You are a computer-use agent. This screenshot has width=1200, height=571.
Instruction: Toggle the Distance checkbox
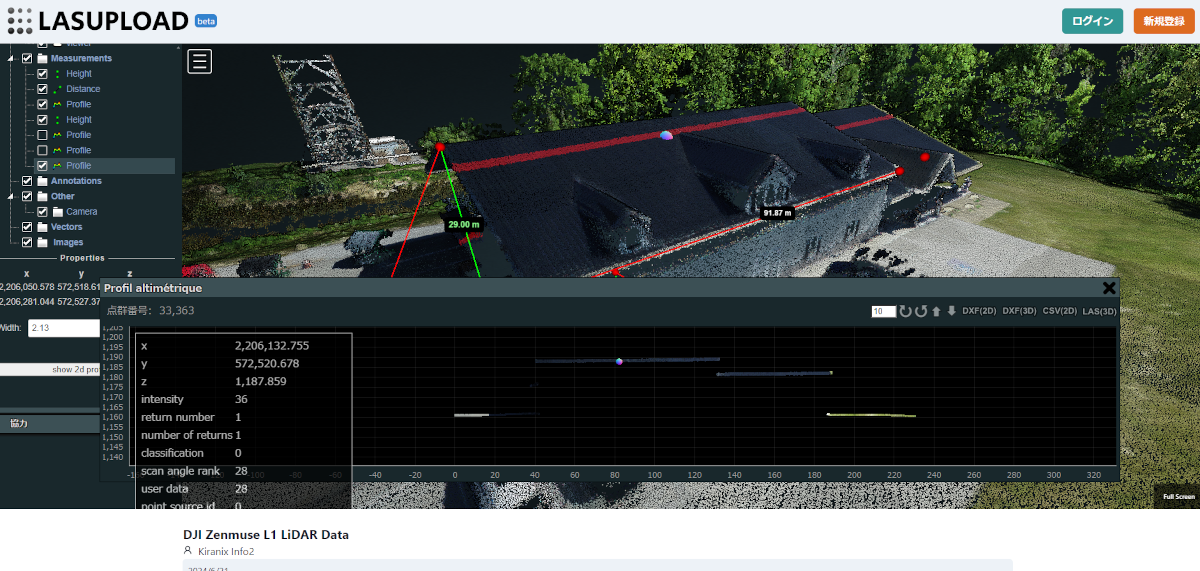tap(42, 89)
